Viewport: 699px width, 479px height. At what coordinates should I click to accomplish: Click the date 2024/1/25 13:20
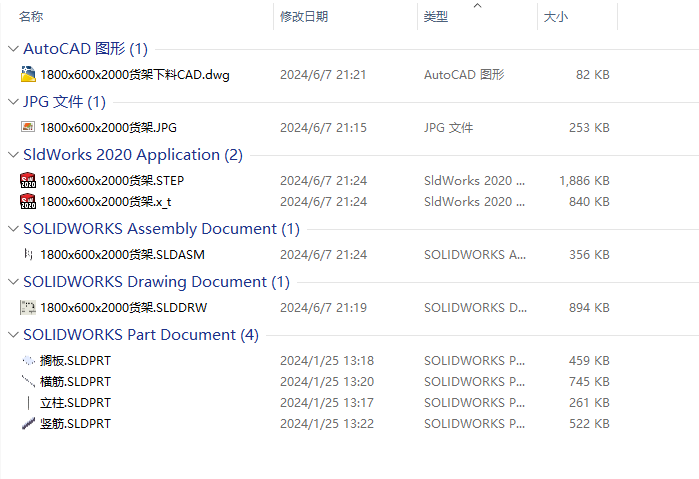click(327, 382)
